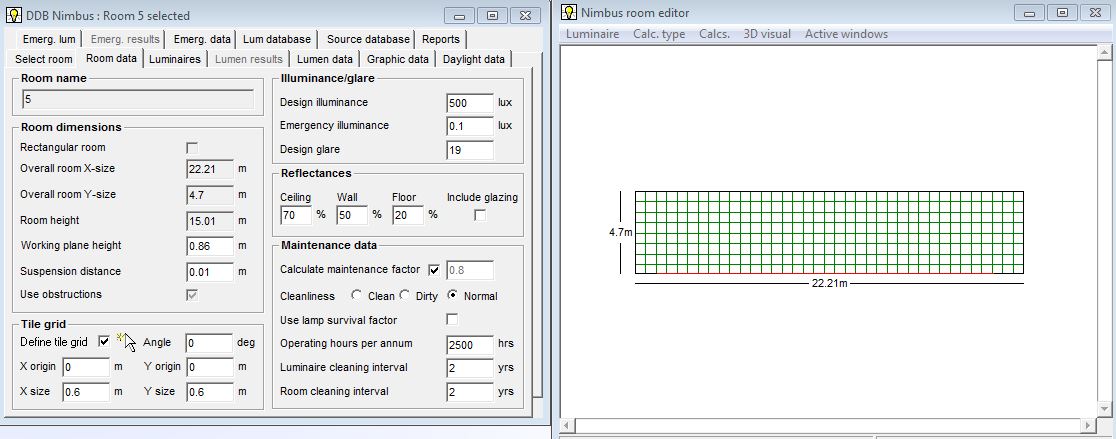This screenshot has height=439, width=1116.
Task: Click the Nimbus room editor lightbulb icon
Action: [568, 12]
